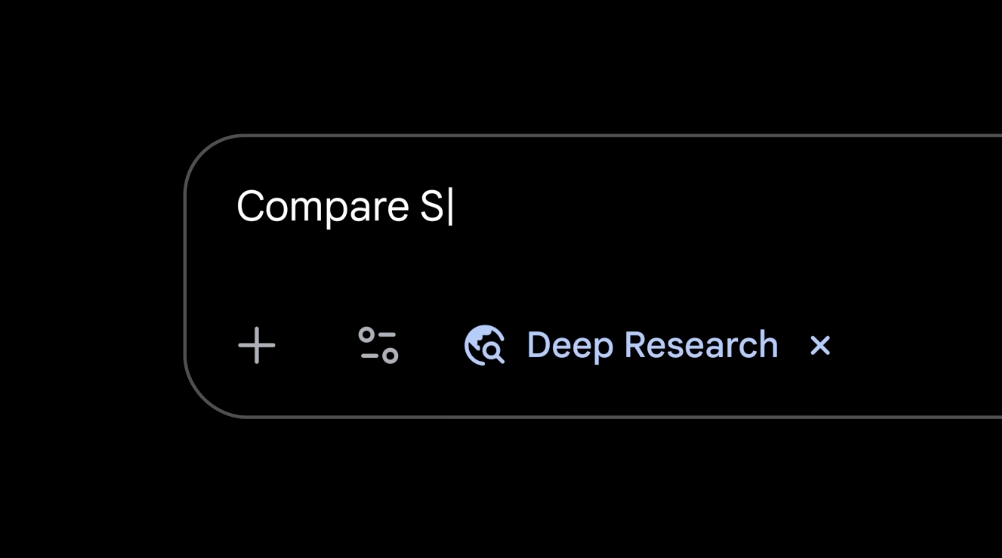Click the Deep Research label text

click(x=652, y=346)
